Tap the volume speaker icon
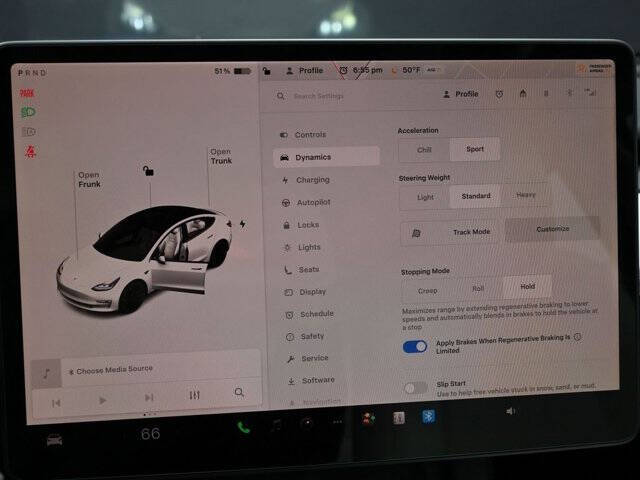640x480 pixels. point(510,411)
